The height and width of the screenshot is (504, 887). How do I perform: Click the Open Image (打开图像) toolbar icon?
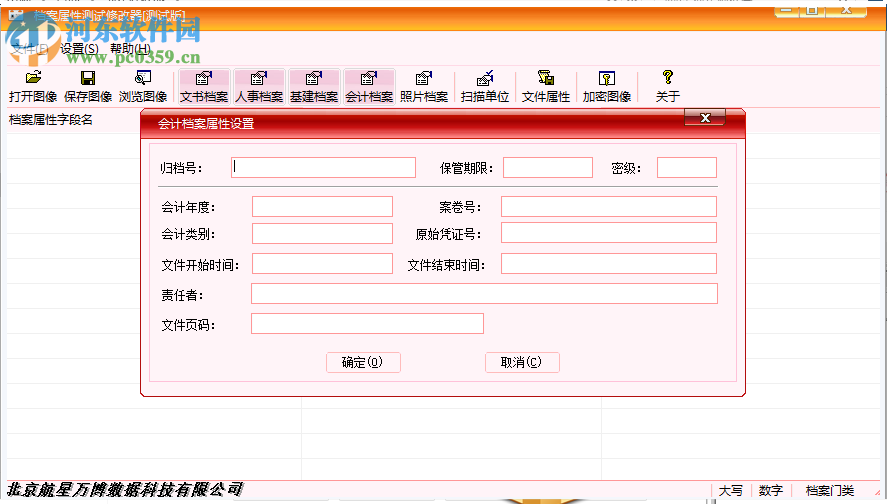pyautogui.click(x=33, y=87)
